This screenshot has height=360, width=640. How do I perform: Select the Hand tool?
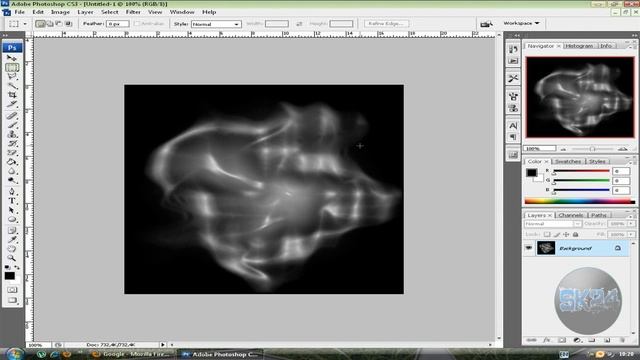point(12,249)
